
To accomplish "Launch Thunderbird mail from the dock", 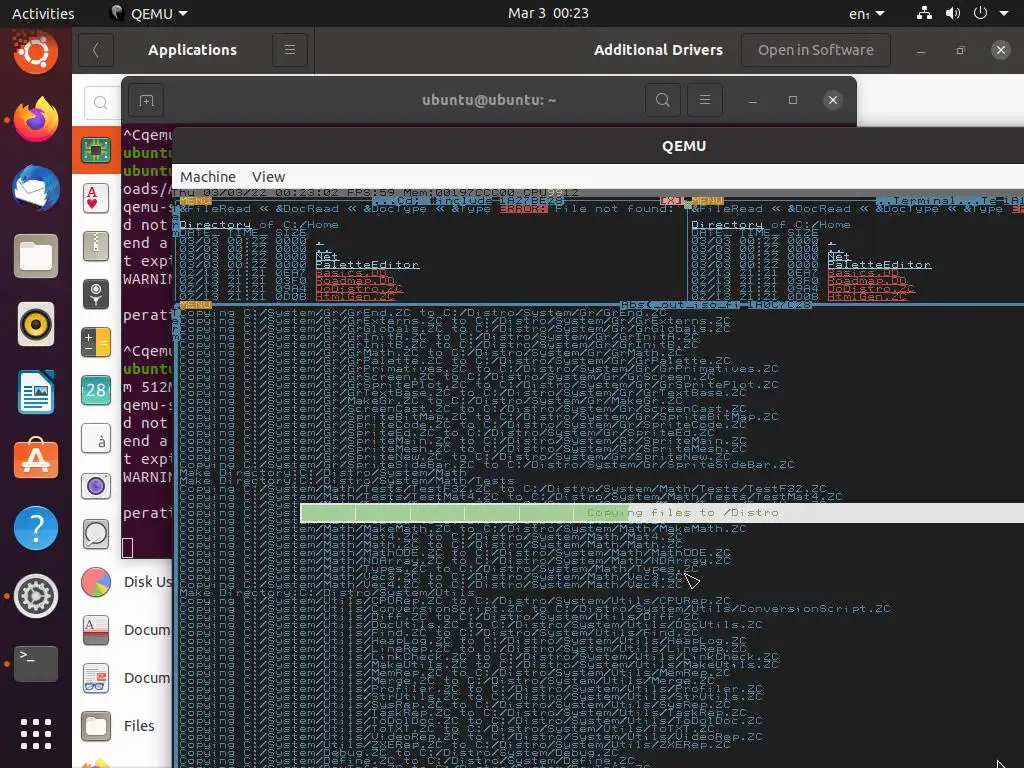I will point(36,187).
